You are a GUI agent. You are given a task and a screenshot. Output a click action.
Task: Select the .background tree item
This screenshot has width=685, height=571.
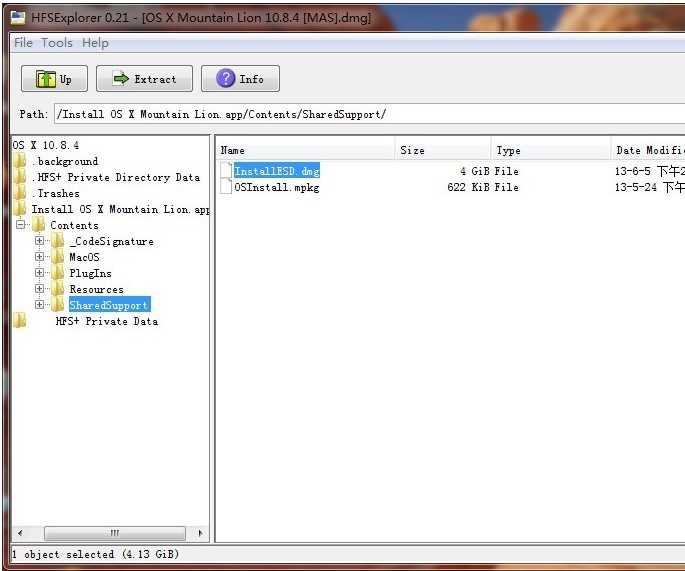point(65,161)
